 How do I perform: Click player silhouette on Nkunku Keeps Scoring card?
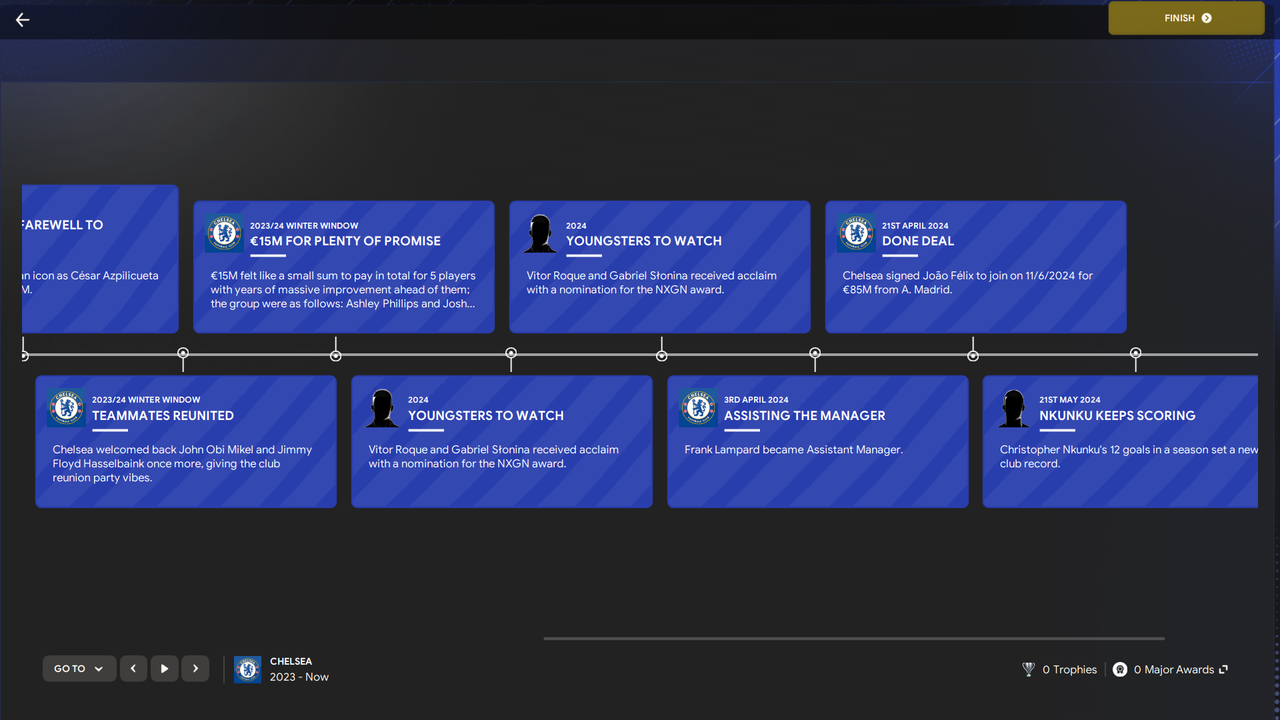[1014, 408]
